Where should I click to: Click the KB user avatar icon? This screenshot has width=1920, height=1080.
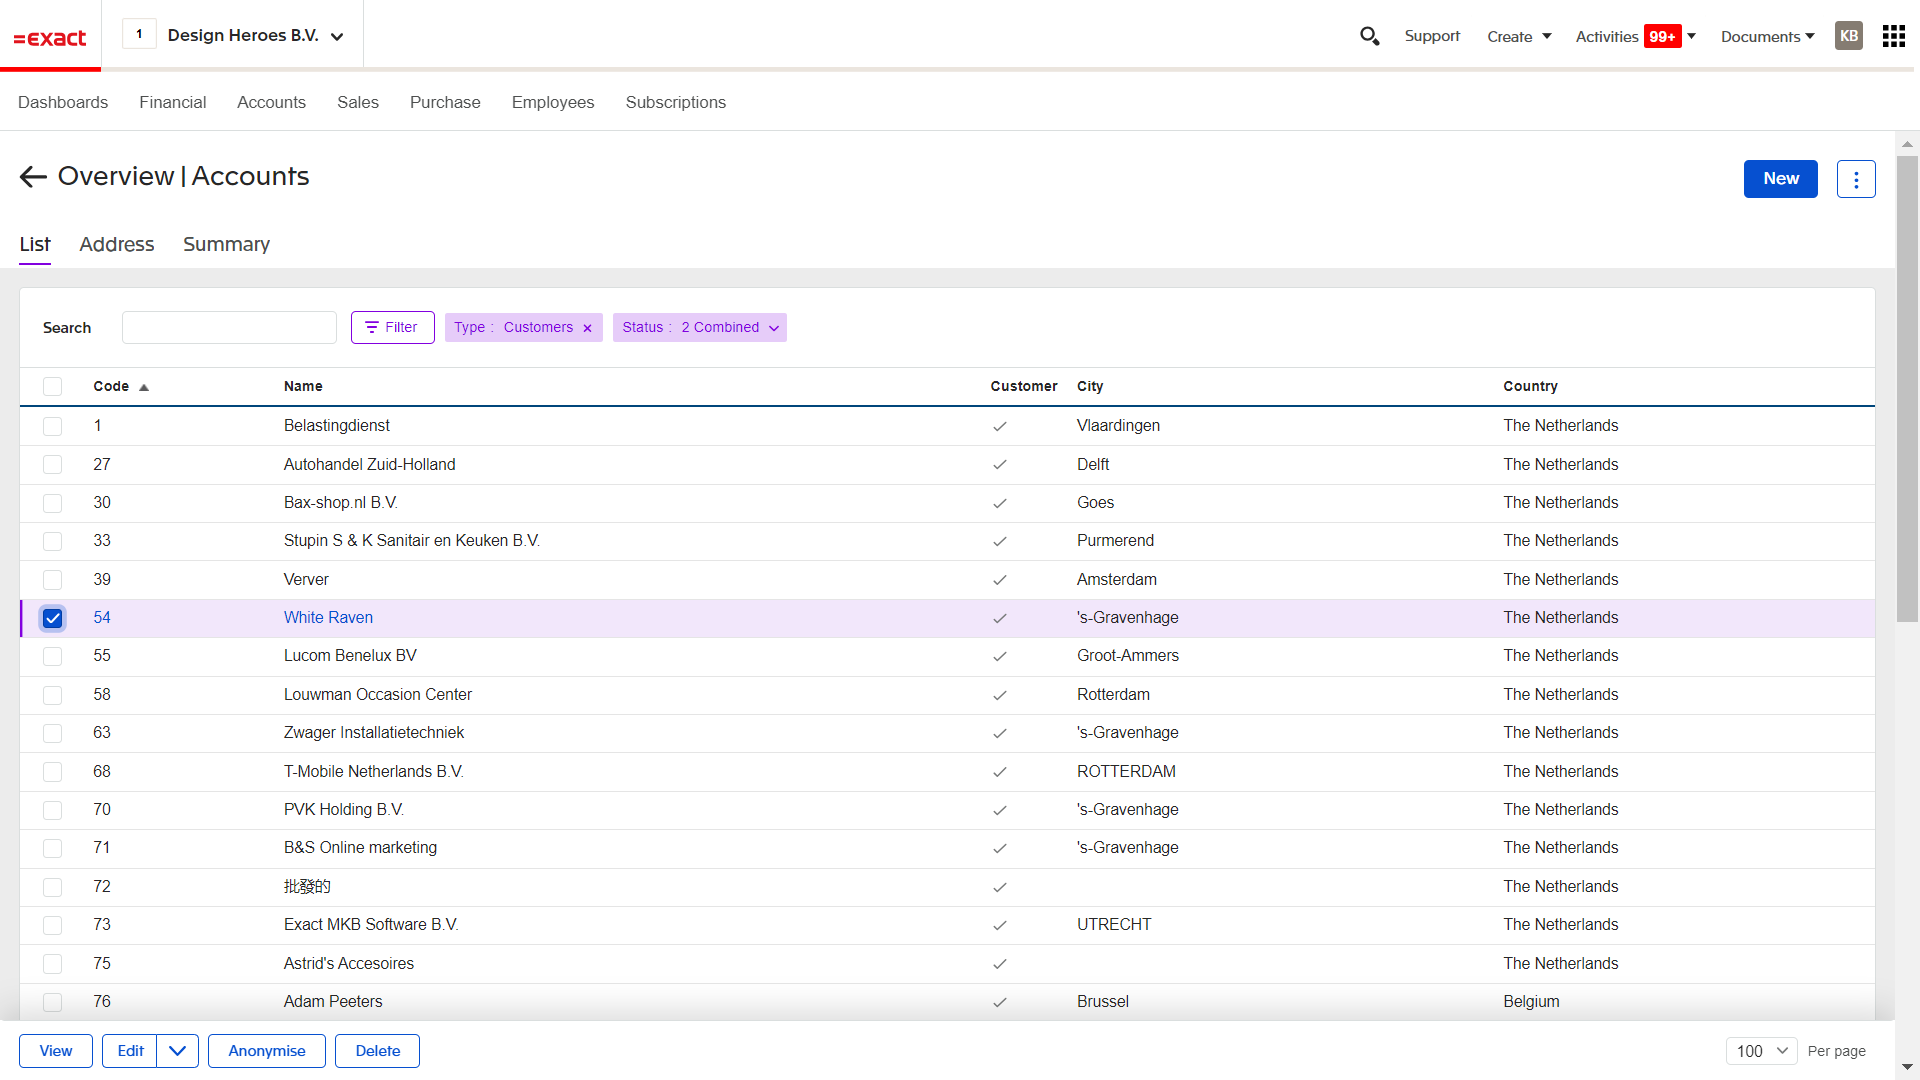[1848, 36]
